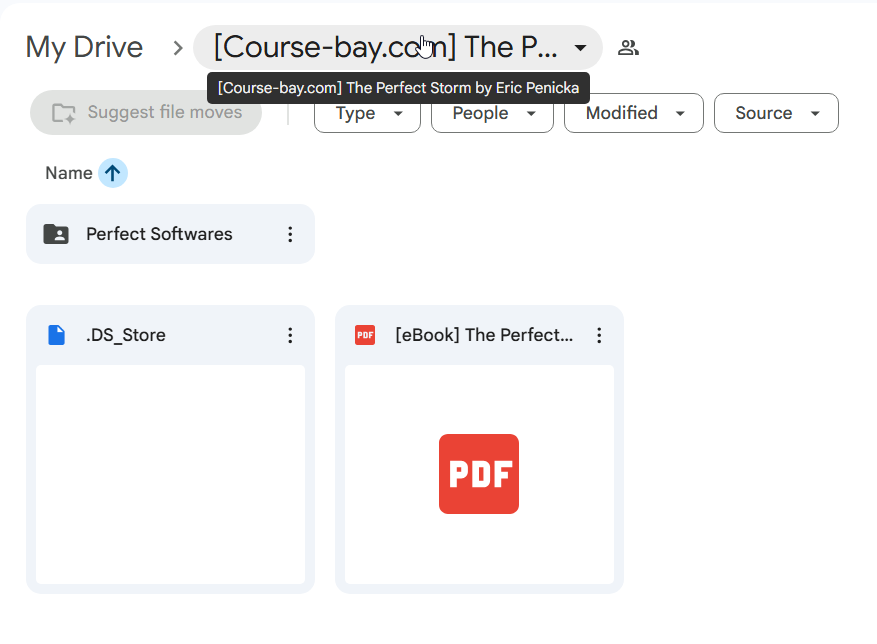Click the breadcrumb chevron separator after My Drive
This screenshot has height=644, width=877.
tap(178, 48)
